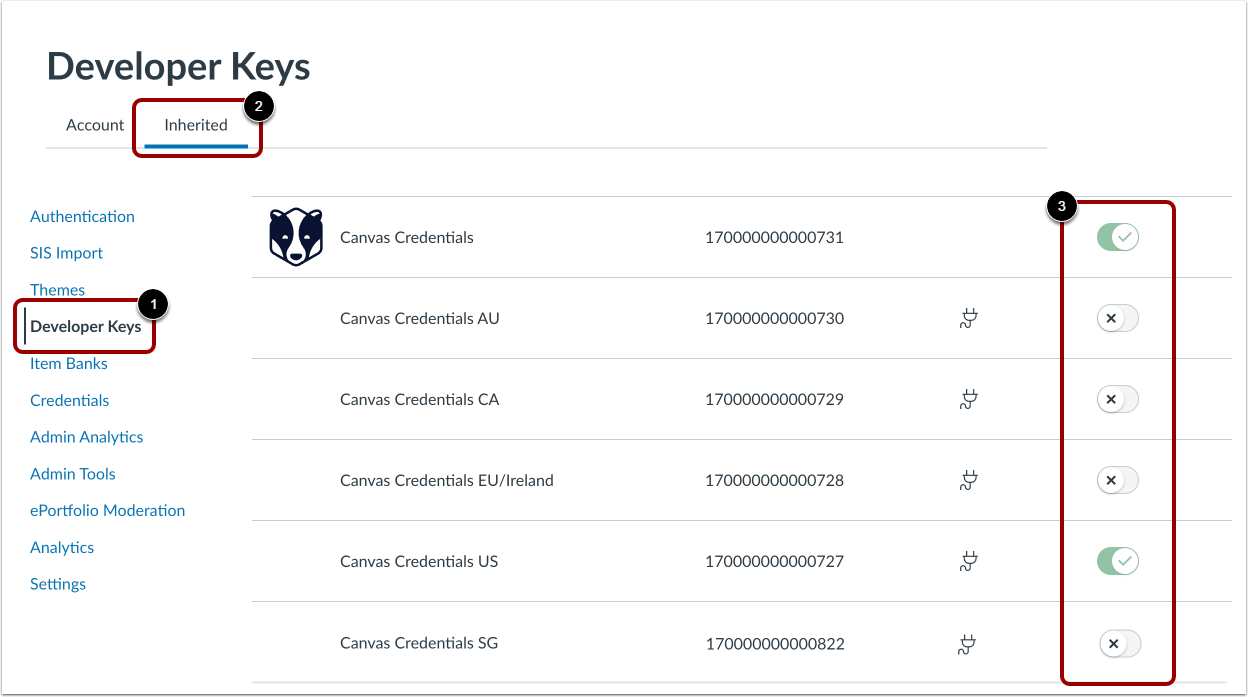The height and width of the screenshot is (697, 1248).
Task: Open ePortfolio Moderation link
Action: click(107, 510)
